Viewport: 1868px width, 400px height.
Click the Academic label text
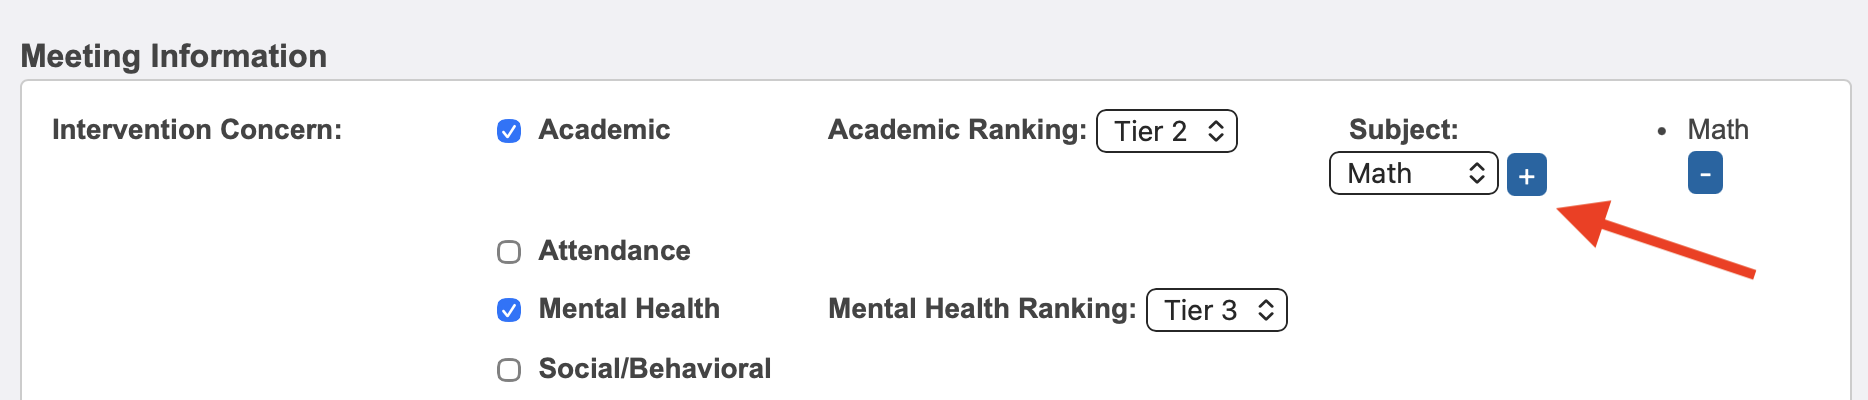coord(604,130)
